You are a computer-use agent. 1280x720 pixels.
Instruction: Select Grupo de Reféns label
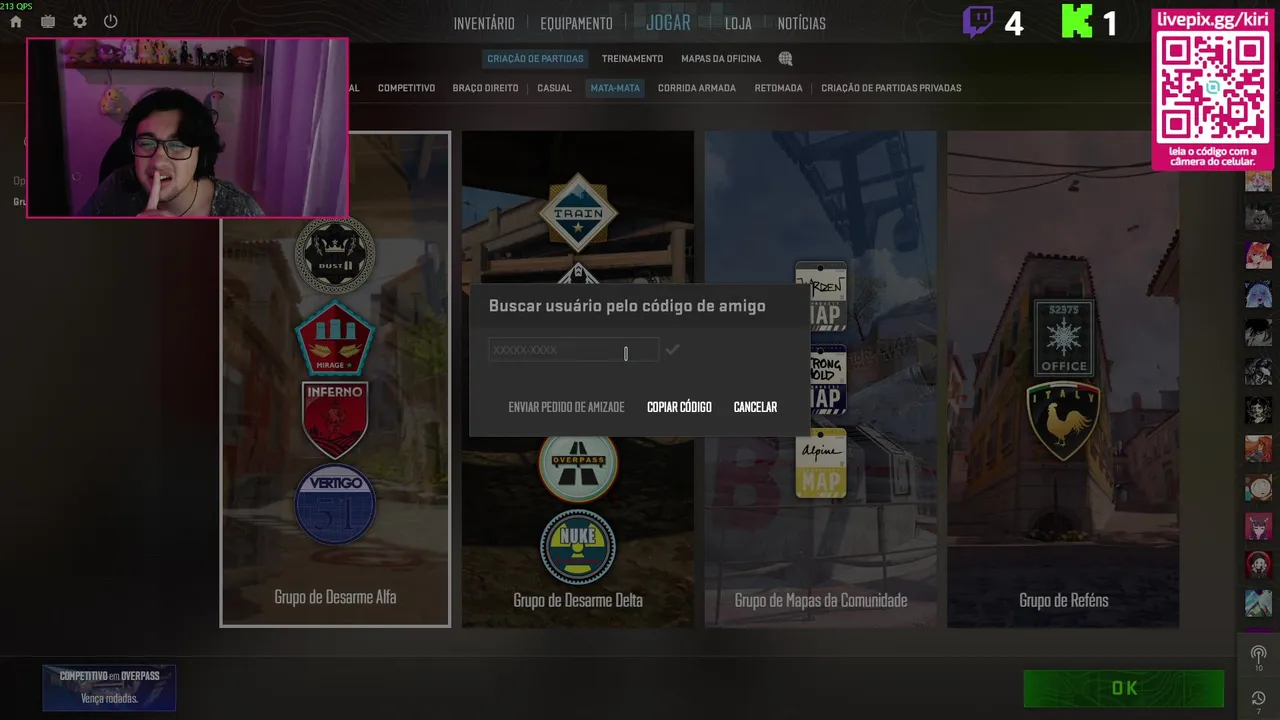pyautogui.click(x=1063, y=600)
